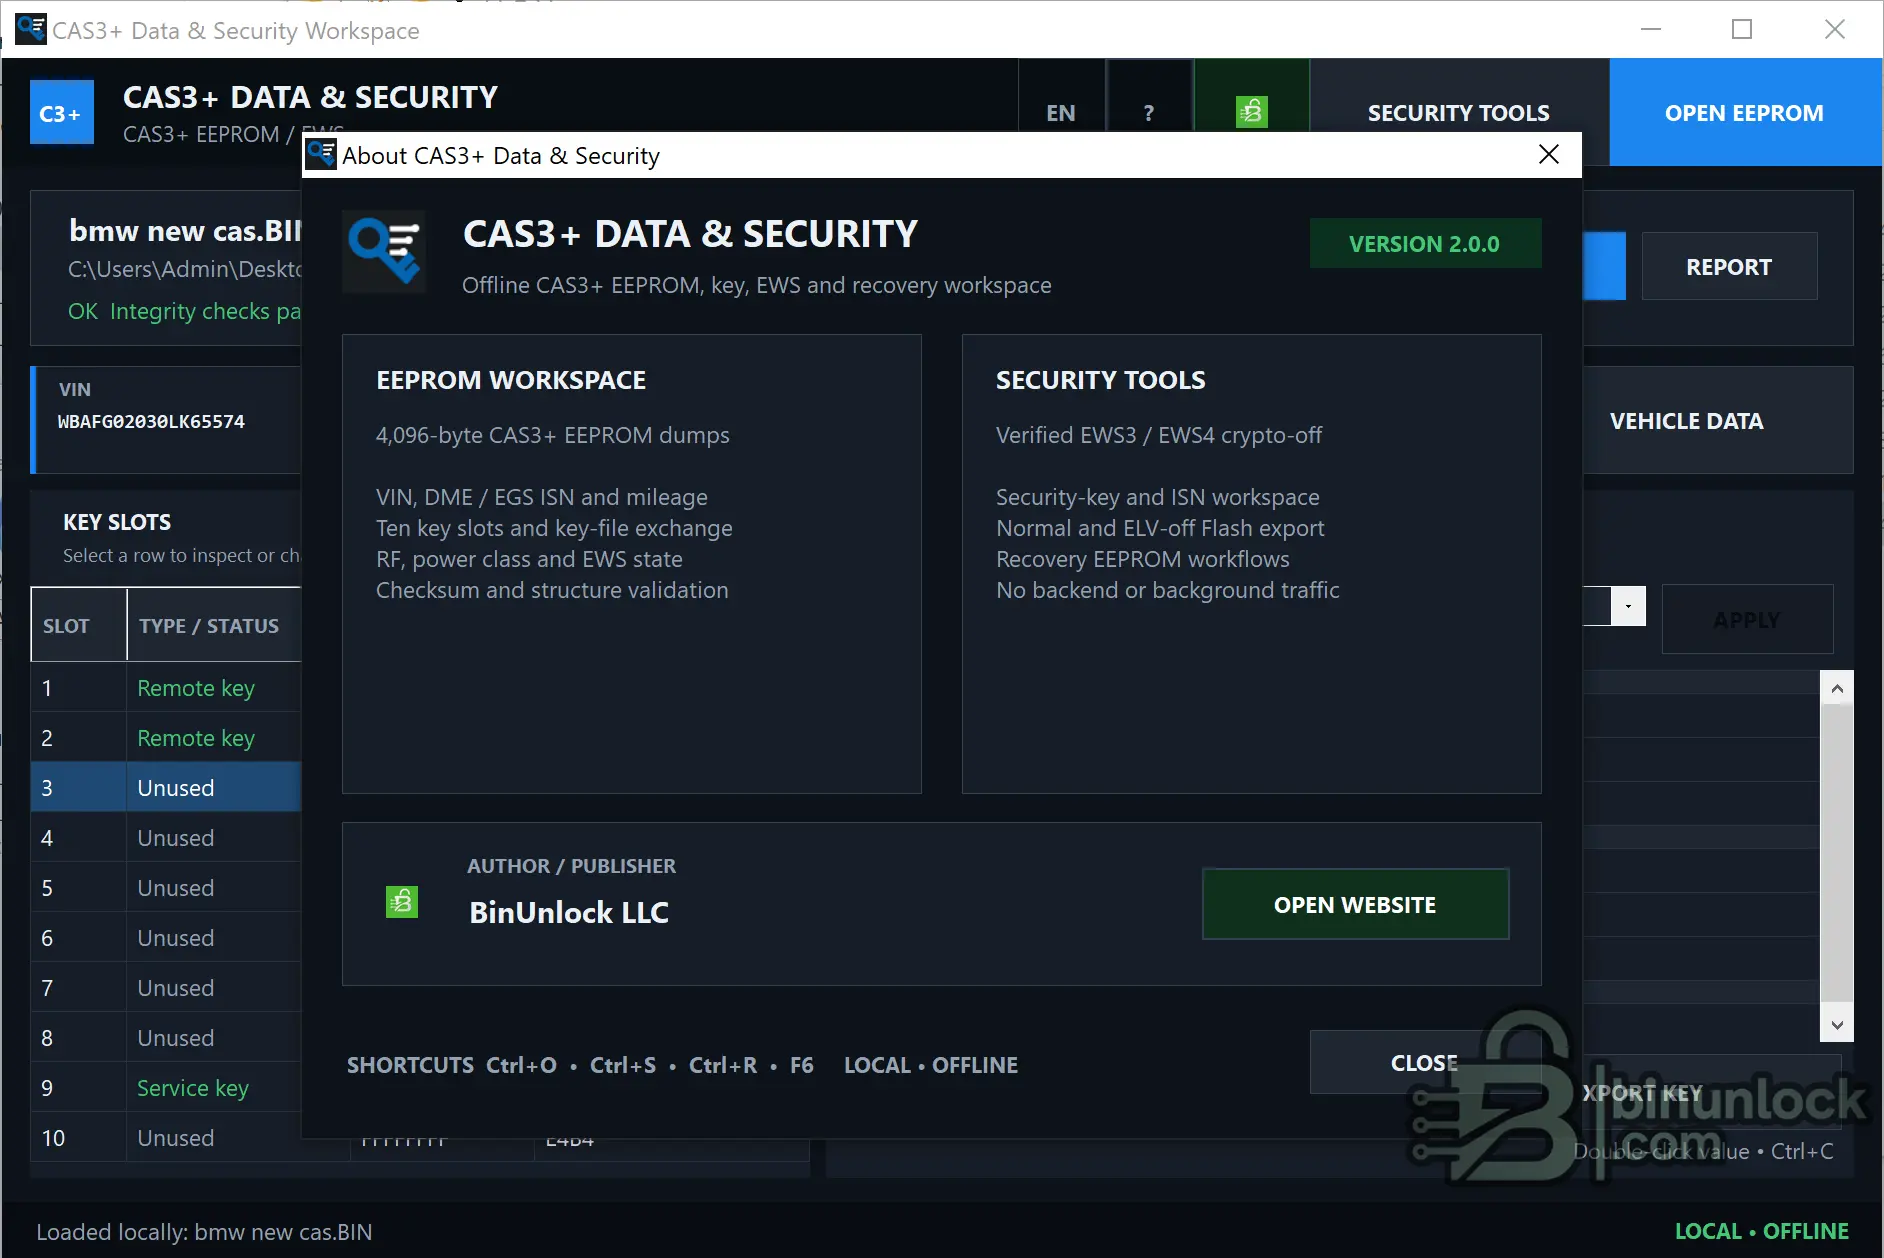Click the green BinUnlock icon in the header
This screenshot has width=1884, height=1258.
click(x=1251, y=112)
